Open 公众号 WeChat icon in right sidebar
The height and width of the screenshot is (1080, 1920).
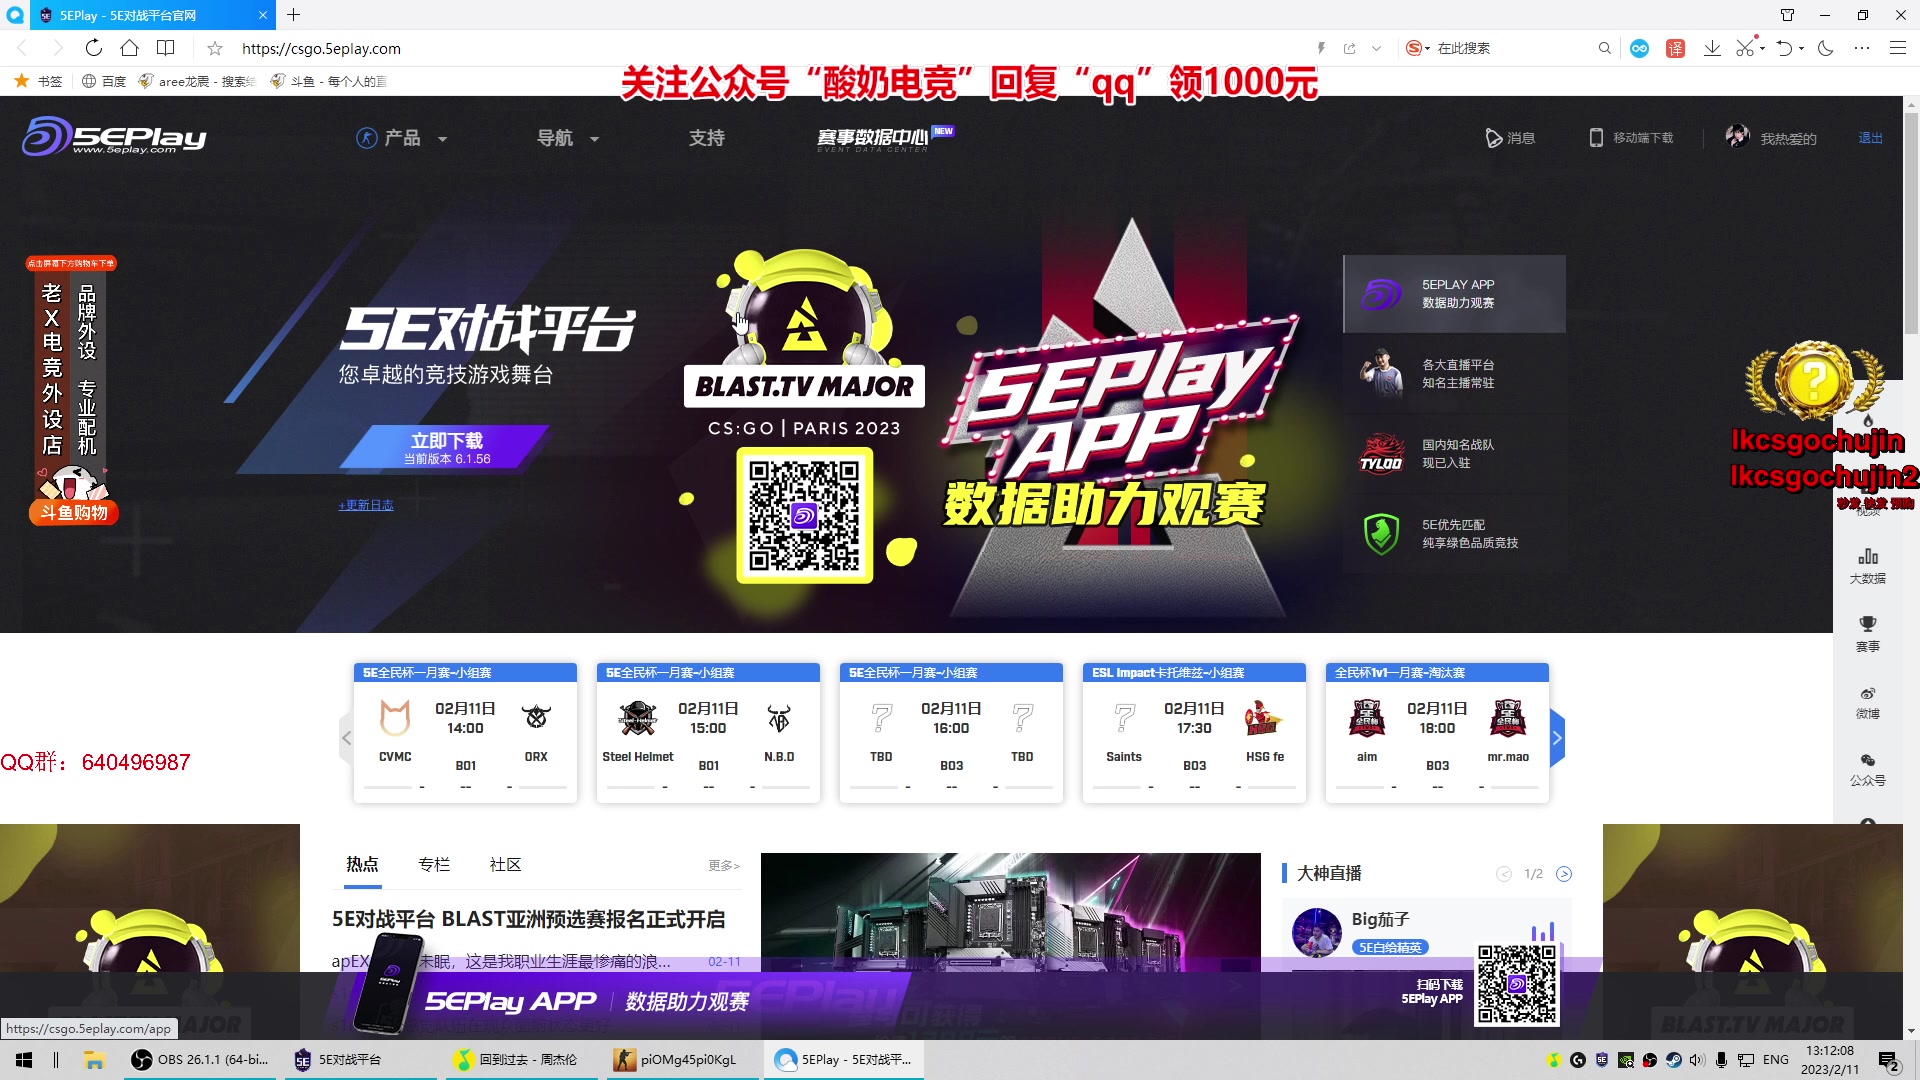1868,769
